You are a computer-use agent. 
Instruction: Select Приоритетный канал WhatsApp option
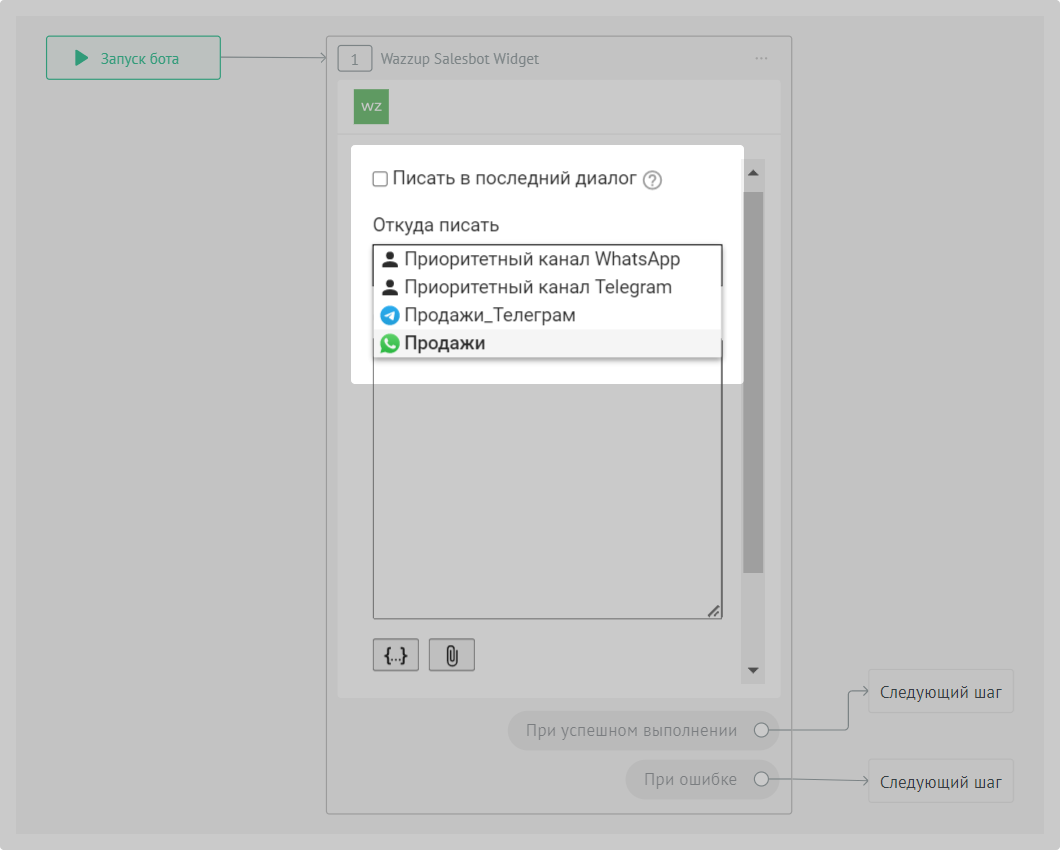coord(541,259)
